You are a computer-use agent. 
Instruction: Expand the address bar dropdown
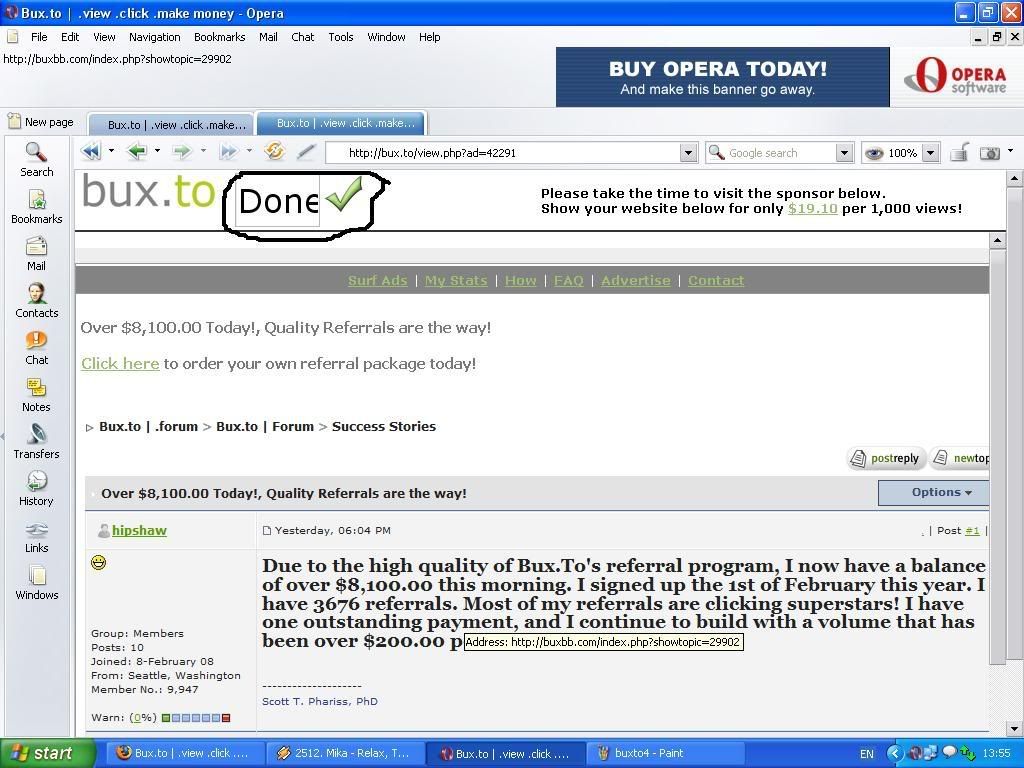(688, 153)
